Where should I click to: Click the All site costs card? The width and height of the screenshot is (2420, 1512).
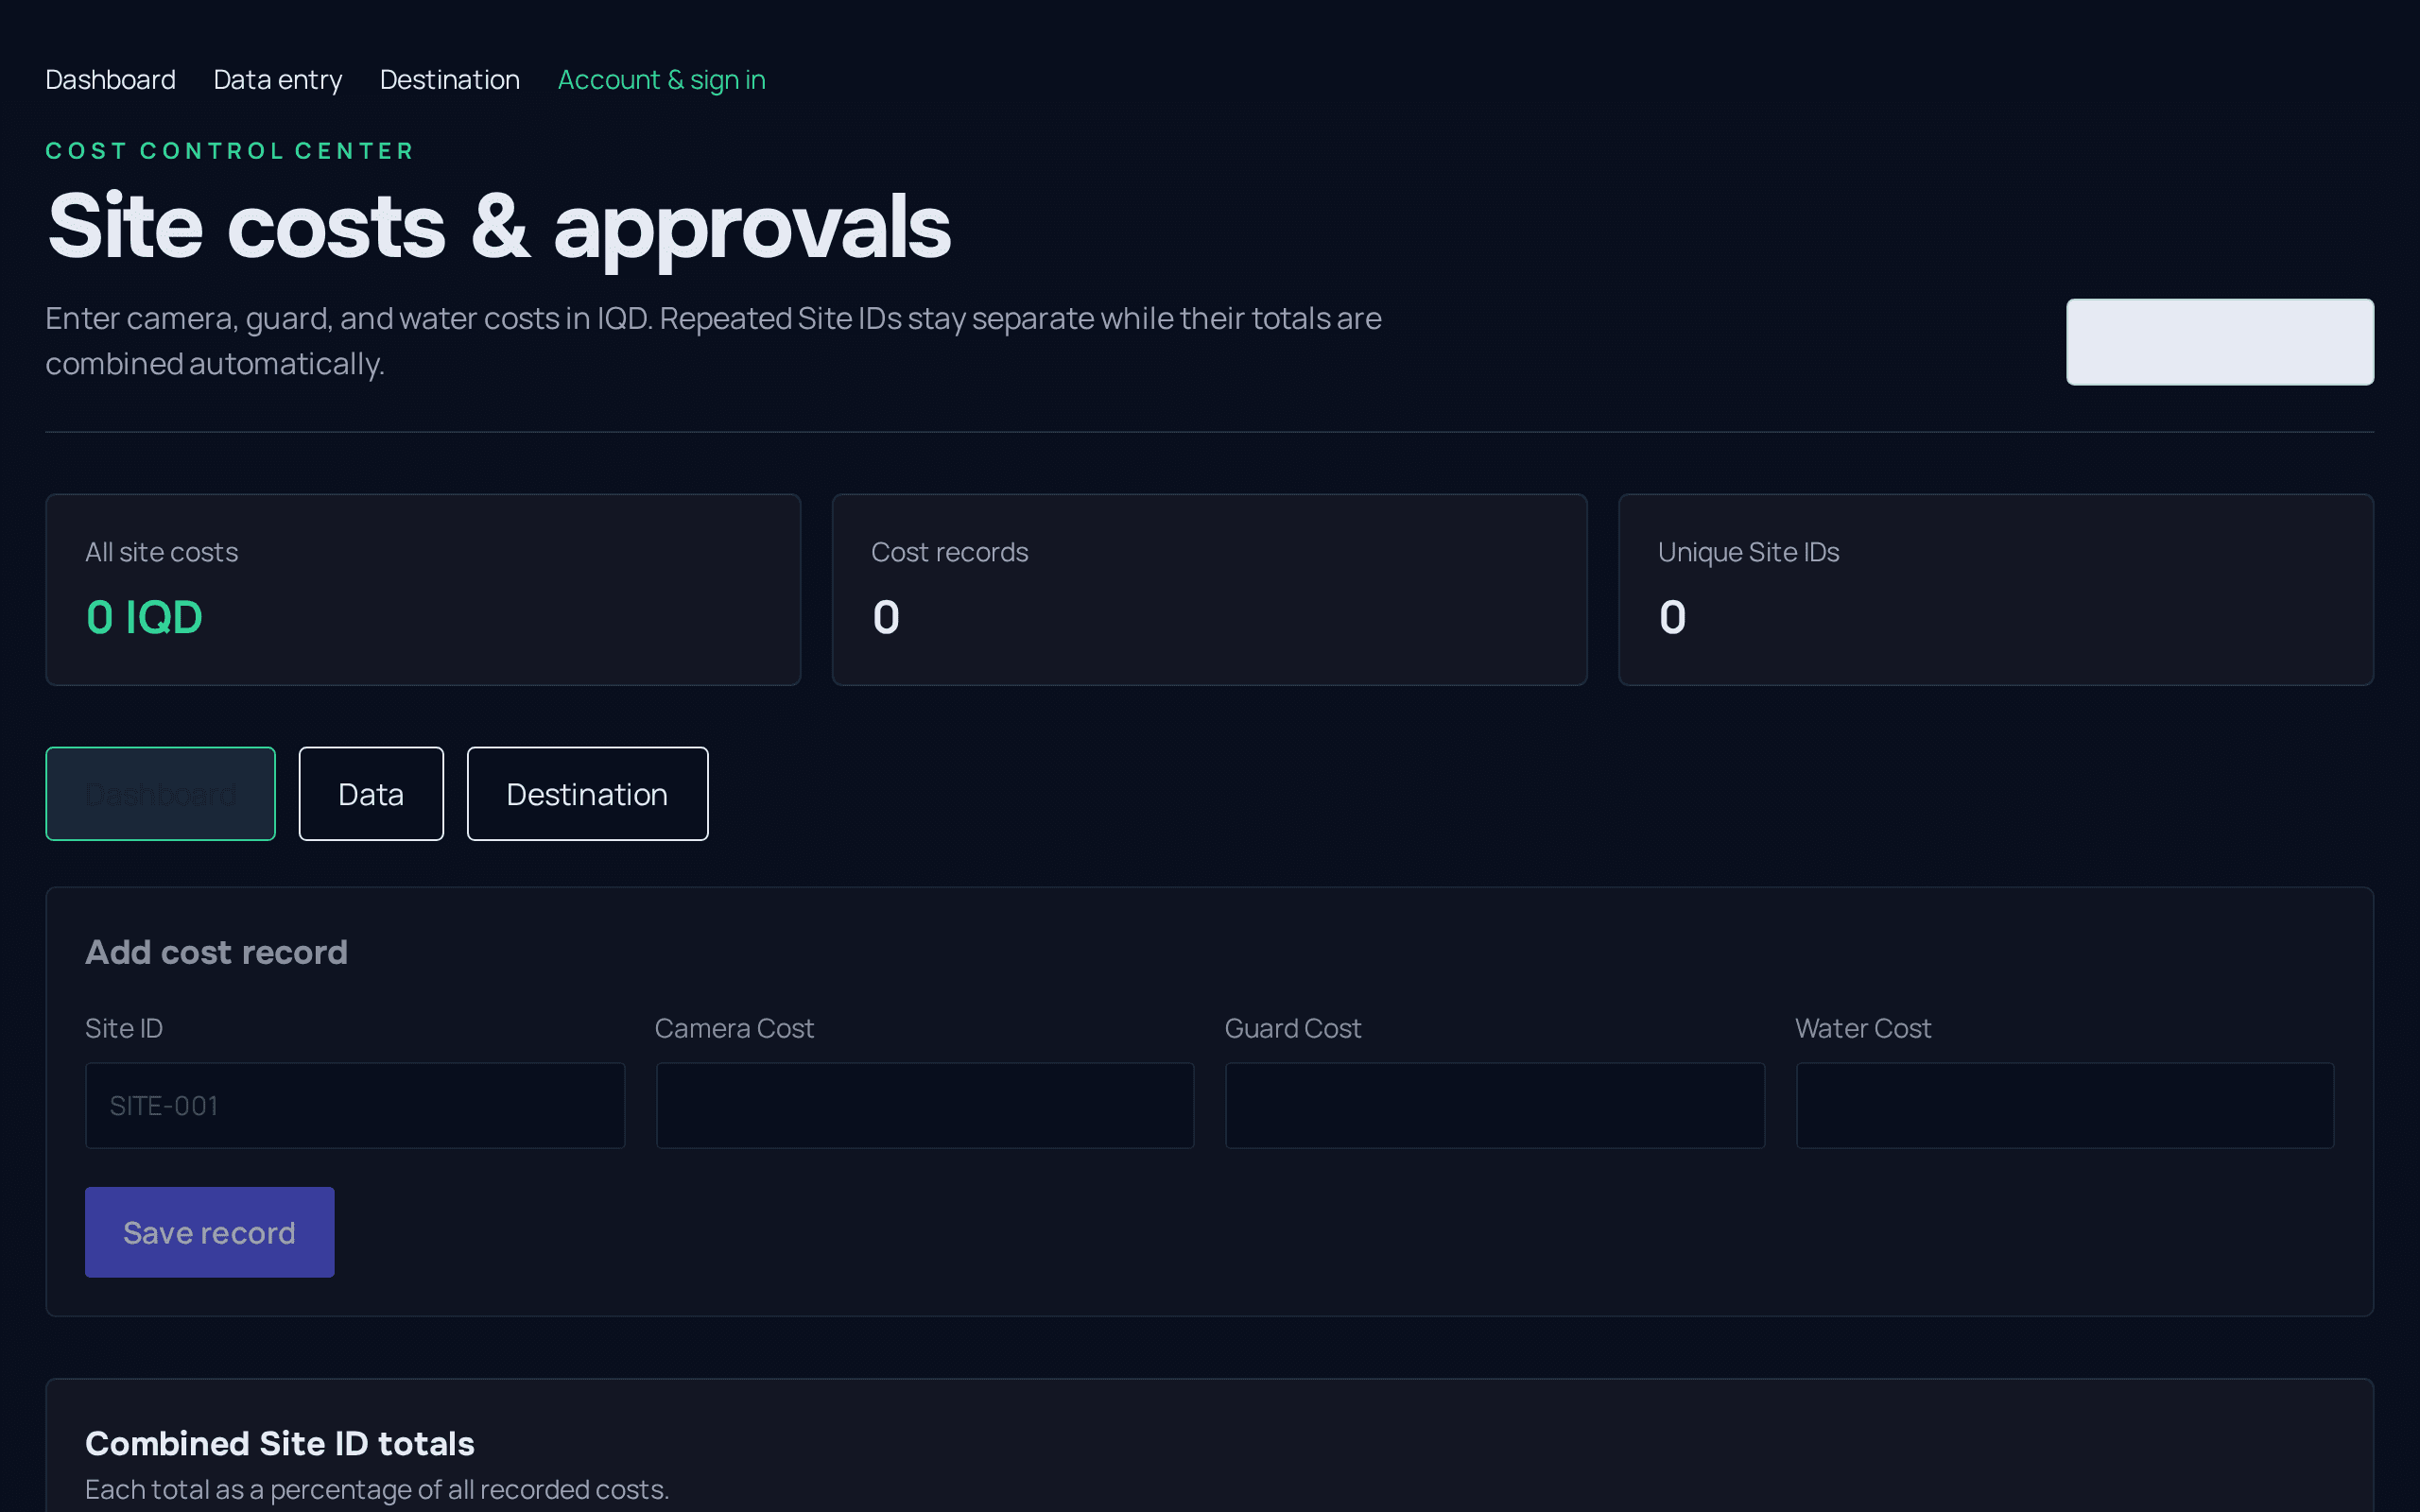point(423,589)
